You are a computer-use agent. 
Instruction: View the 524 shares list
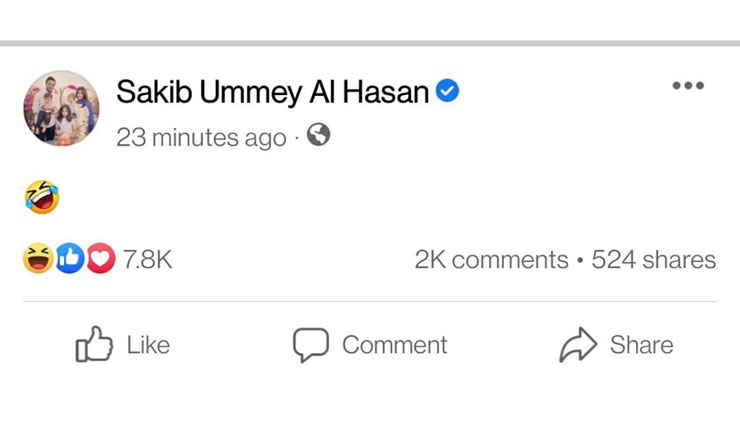point(654,260)
